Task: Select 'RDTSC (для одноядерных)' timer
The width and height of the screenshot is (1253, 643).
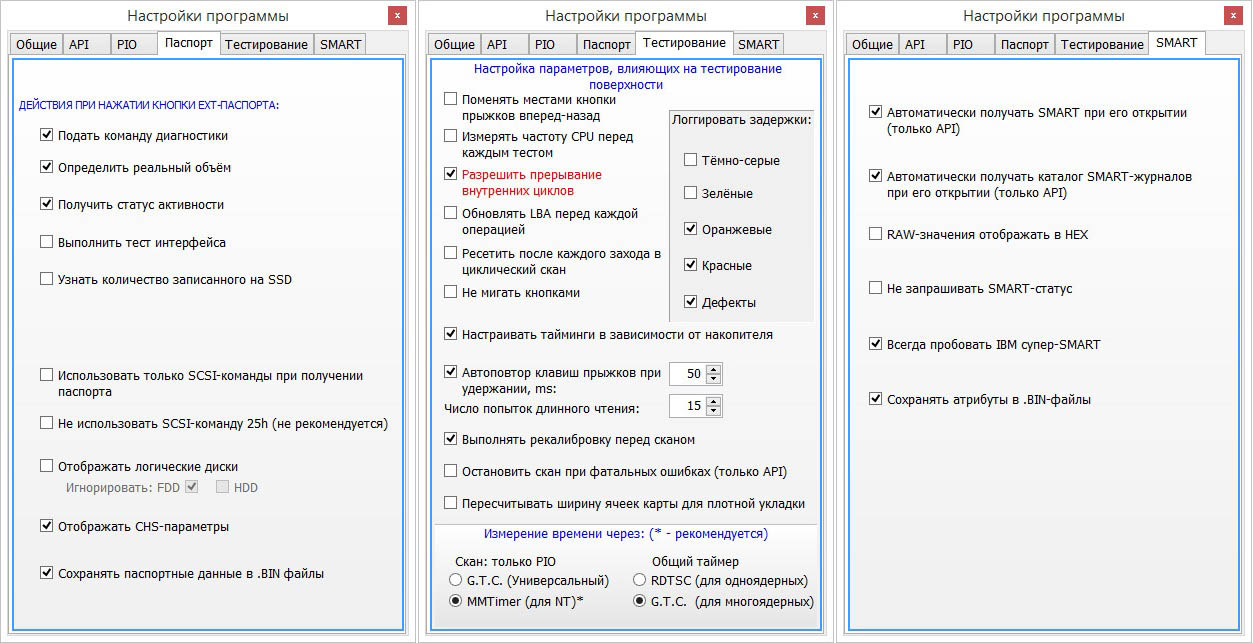Action: (640, 580)
